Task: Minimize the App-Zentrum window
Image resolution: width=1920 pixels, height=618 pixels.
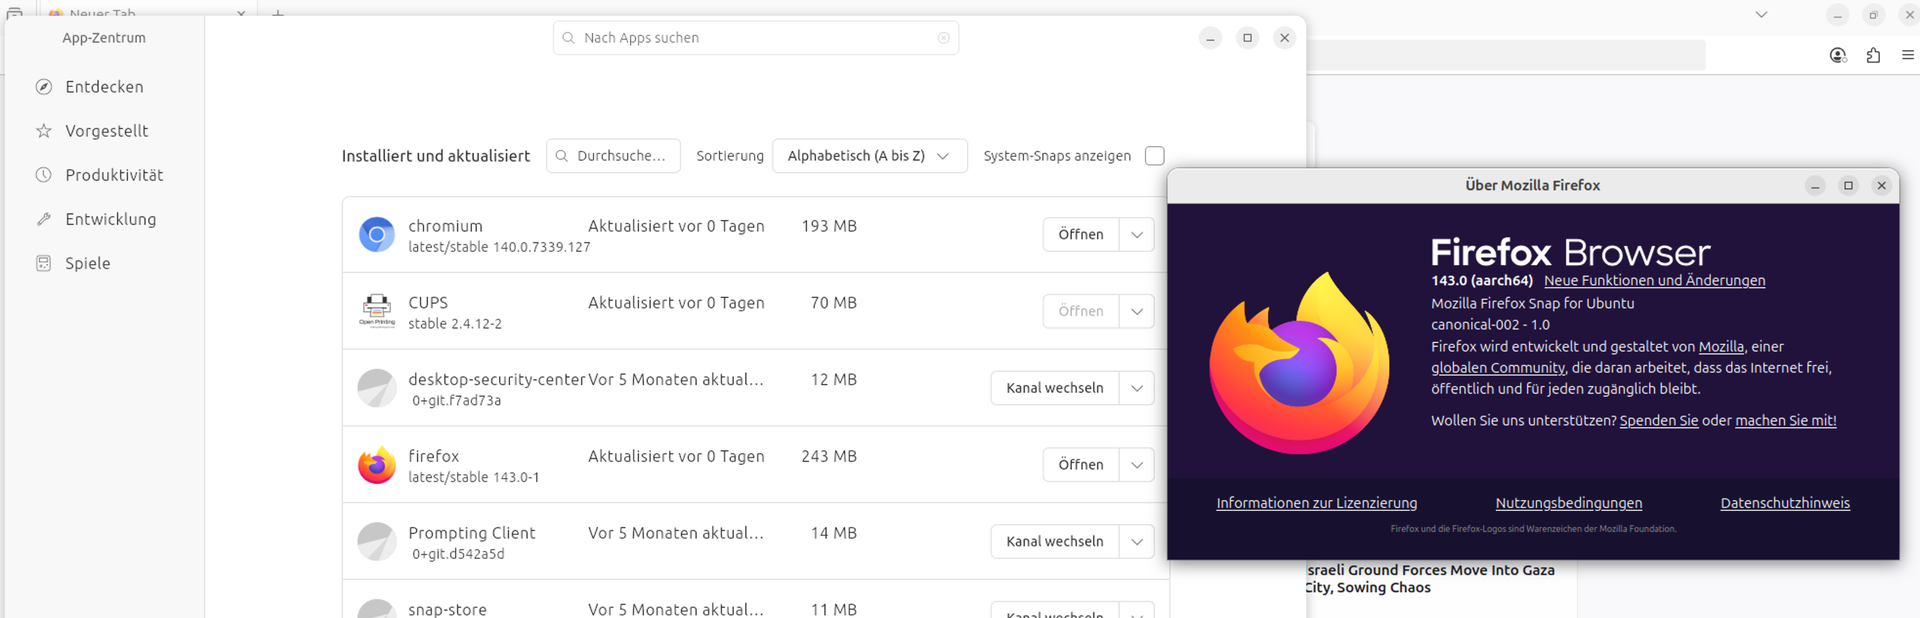Action: point(1210,38)
